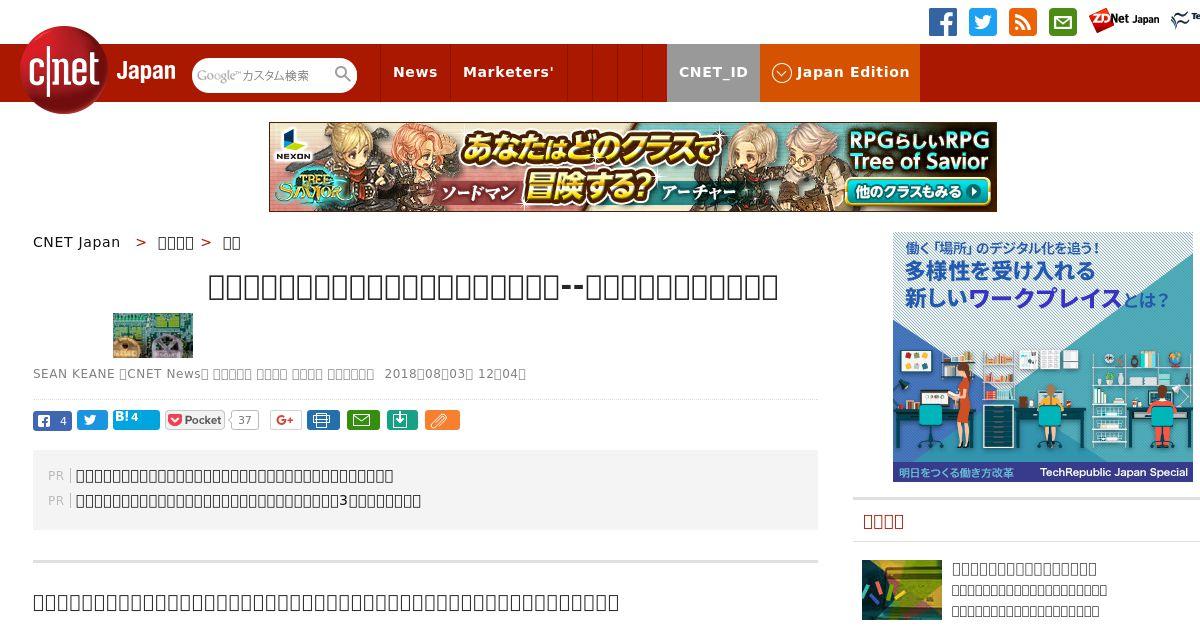Open the sidebar featured article title
This screenshot has width=1200, height=630.
click(1024, 569)
